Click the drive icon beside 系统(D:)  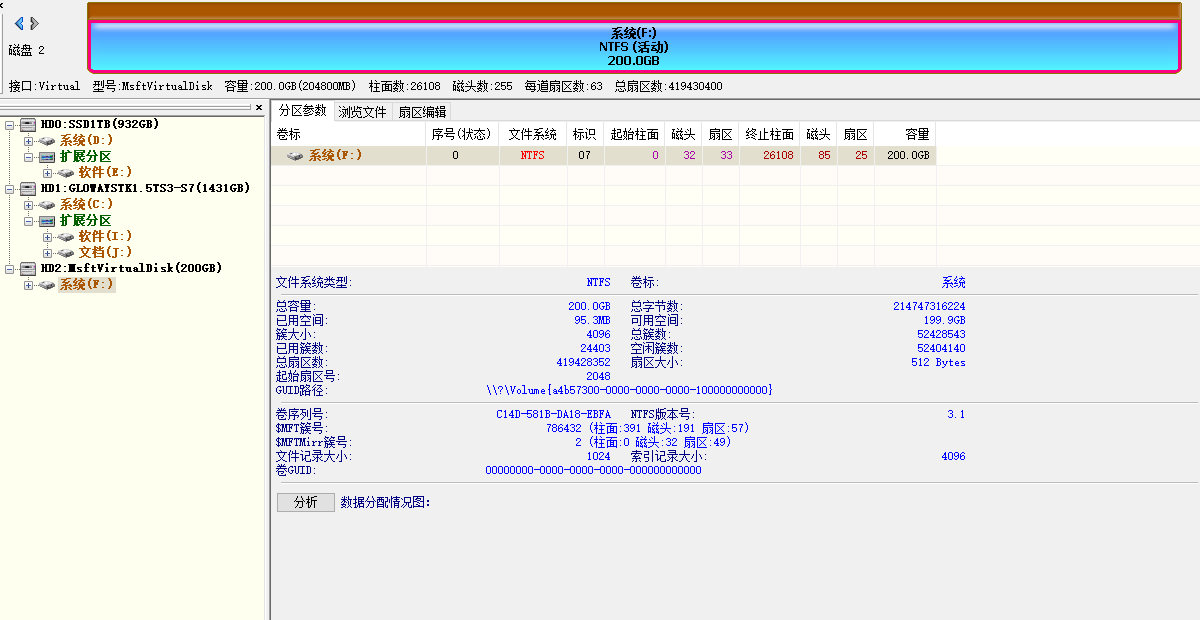(x=48, y=141)
